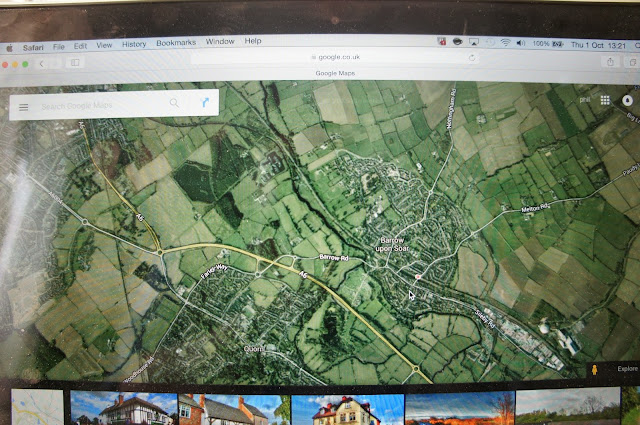
Task: Open the File menu
Action: [x=59, y=47]
